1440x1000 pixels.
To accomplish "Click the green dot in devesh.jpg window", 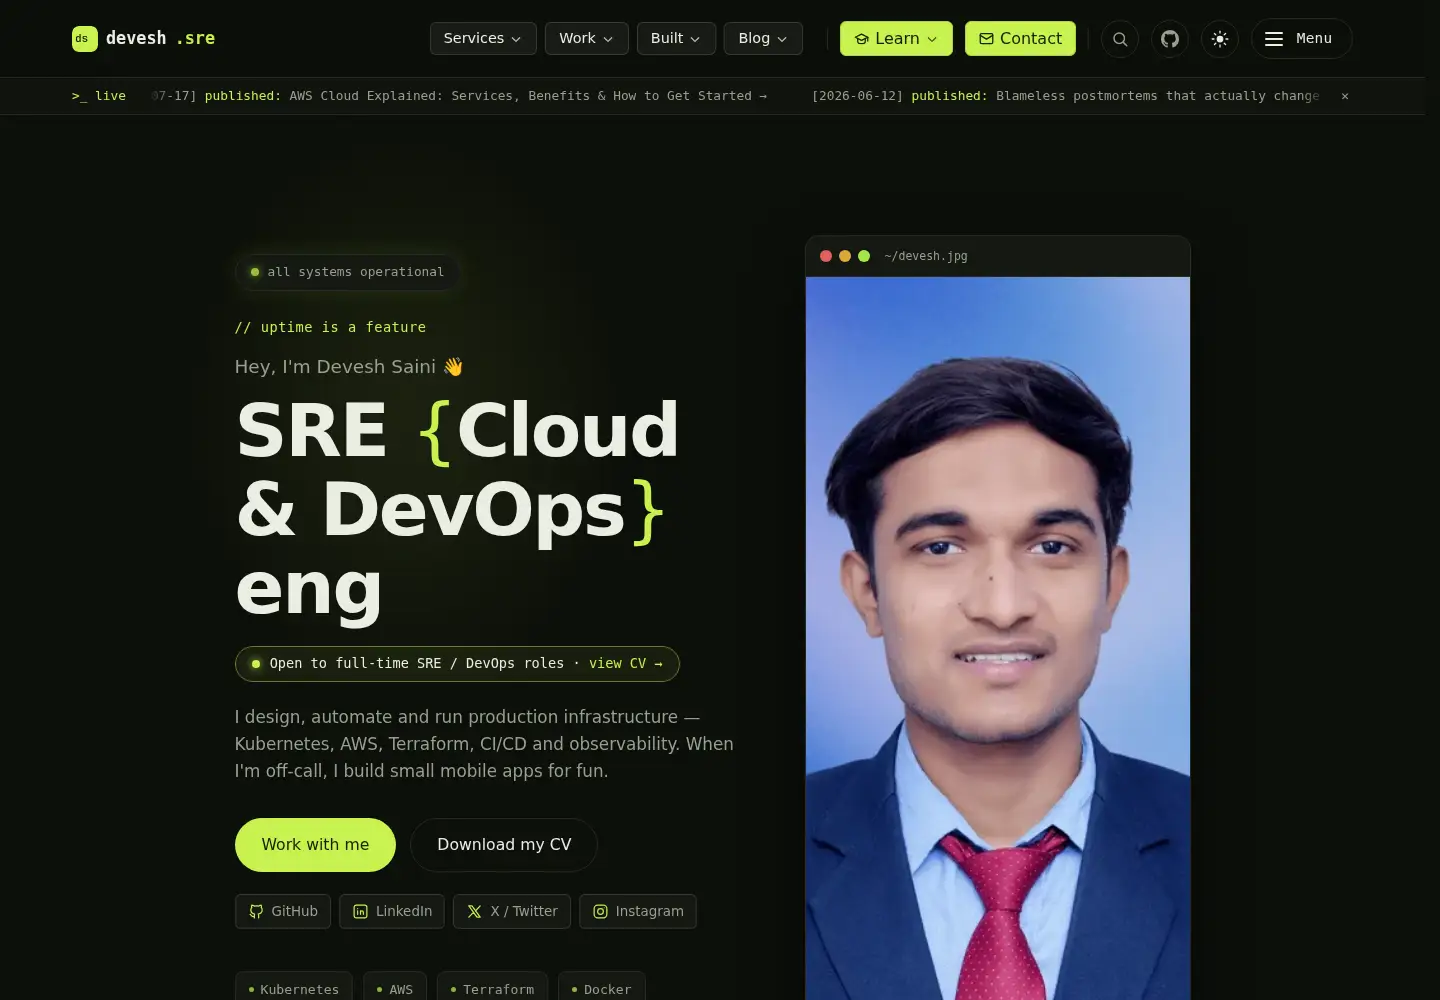I will pyautogui.click(x=864, y=256).
